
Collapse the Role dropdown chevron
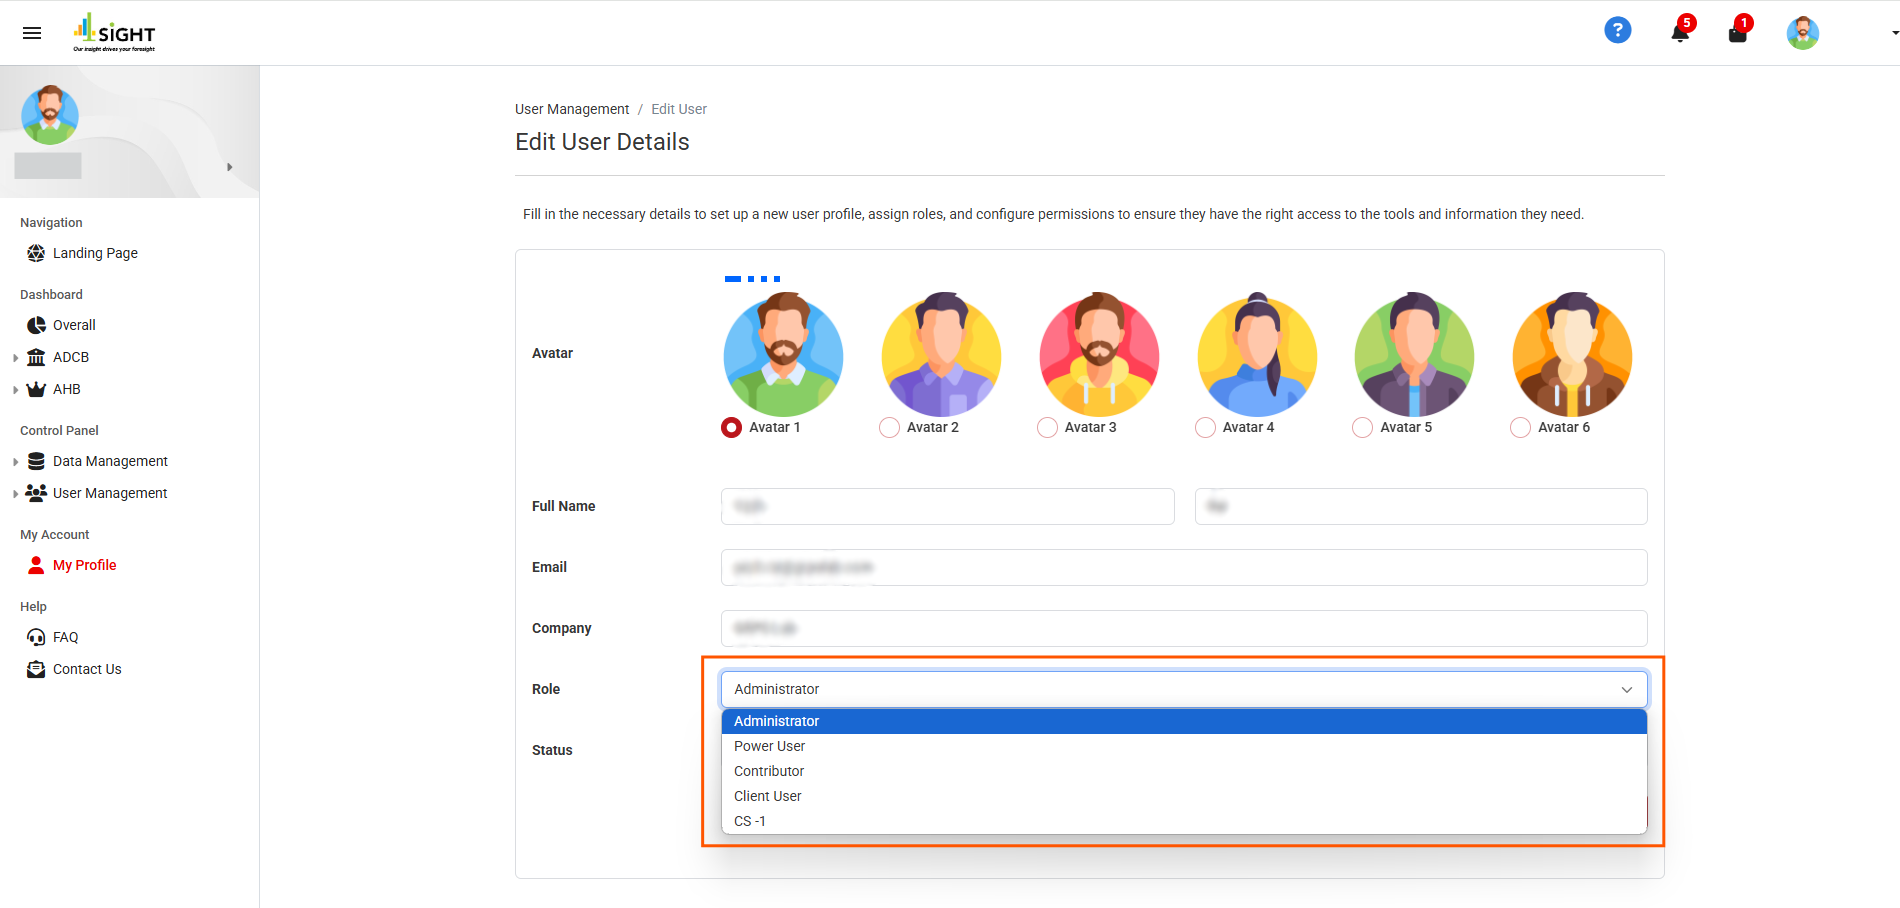pyautogui.click(x=1626, y=690)
